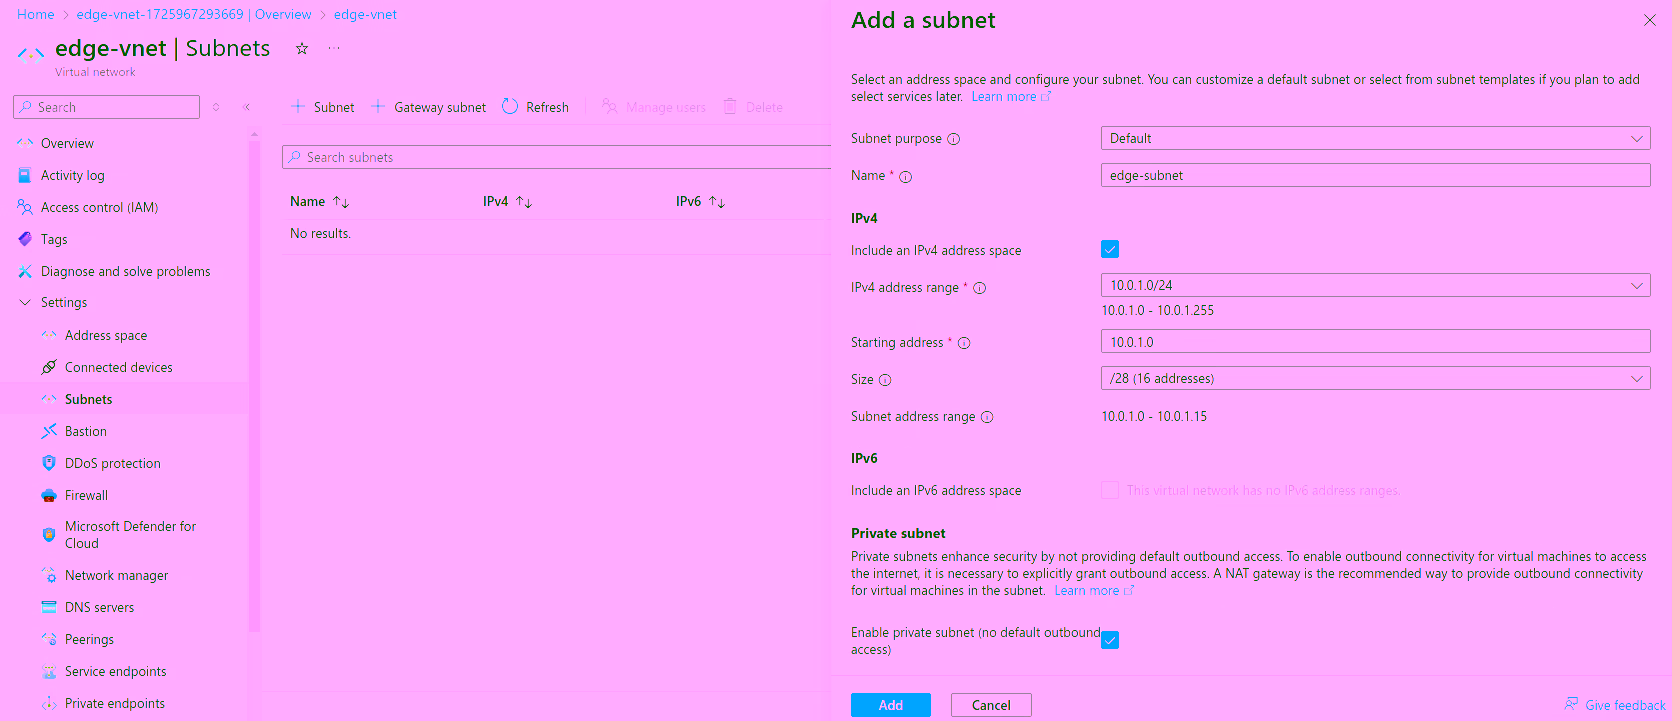
Task: Click the subnet Name input field
Action: point(1375,175)
